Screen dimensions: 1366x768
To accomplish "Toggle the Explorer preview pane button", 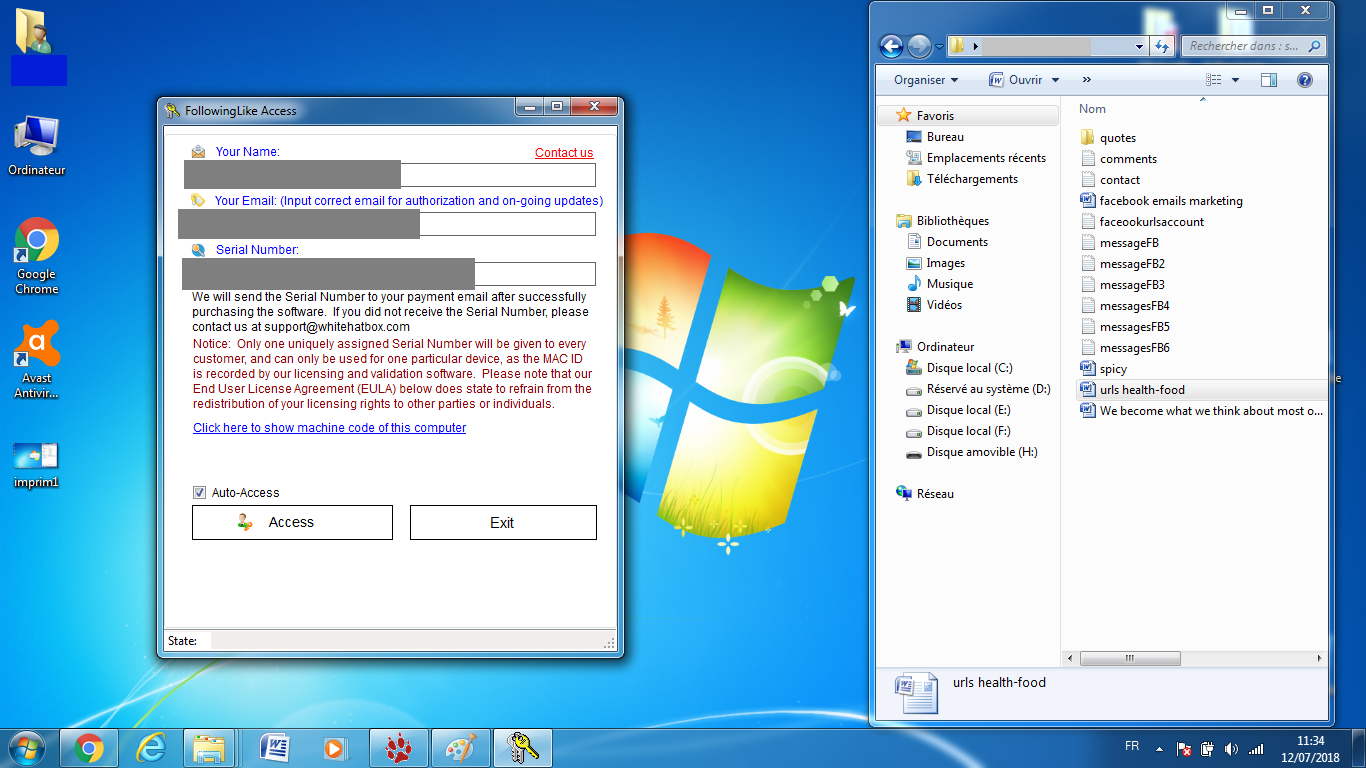I will [x=1268, y=80].
